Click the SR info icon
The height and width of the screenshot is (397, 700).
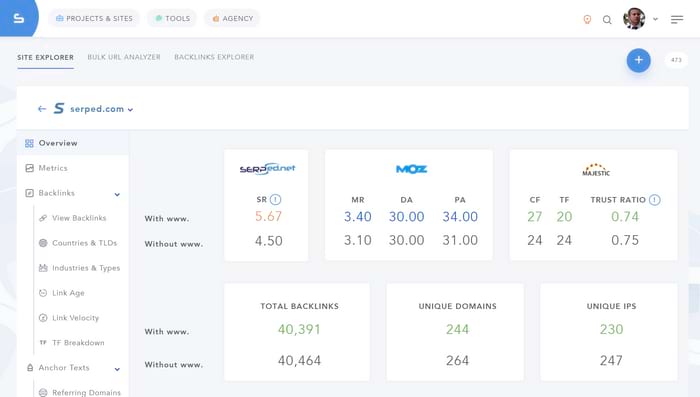275,200
